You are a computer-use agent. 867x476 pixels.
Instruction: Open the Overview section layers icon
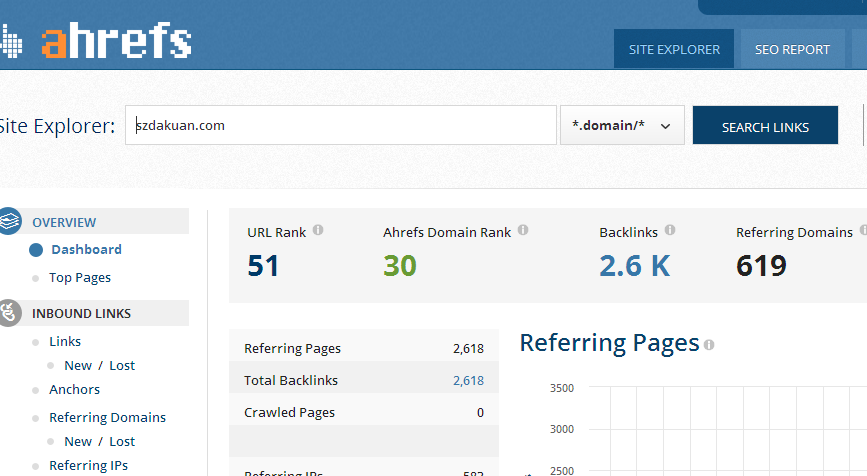[9, 221]
